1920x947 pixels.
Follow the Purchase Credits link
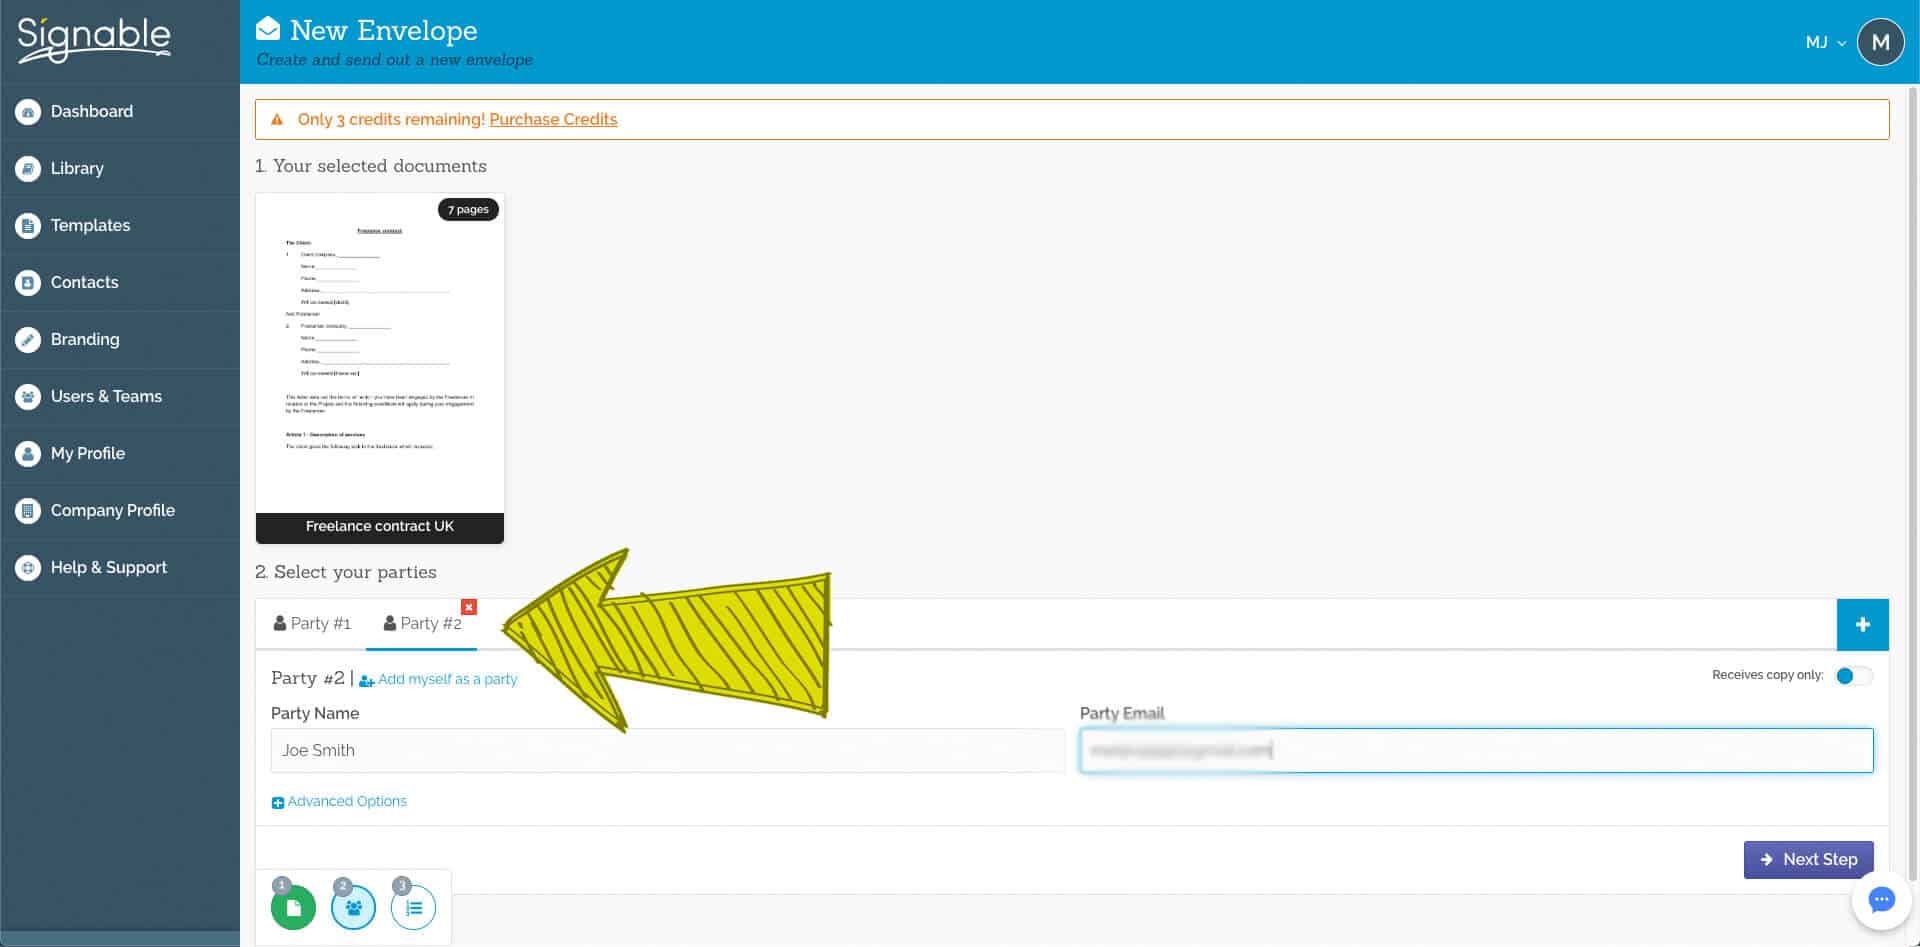point(553,120)
